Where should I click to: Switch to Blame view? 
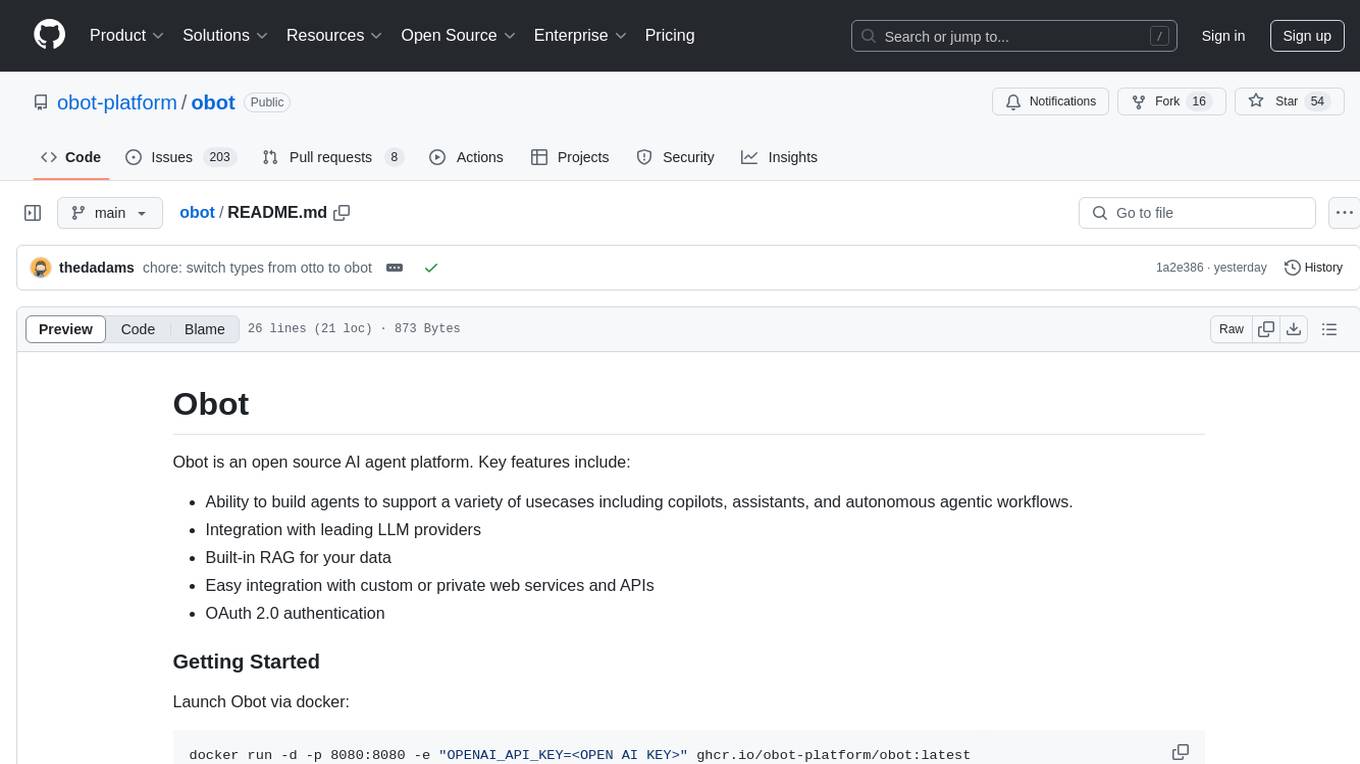pos(205,329)
